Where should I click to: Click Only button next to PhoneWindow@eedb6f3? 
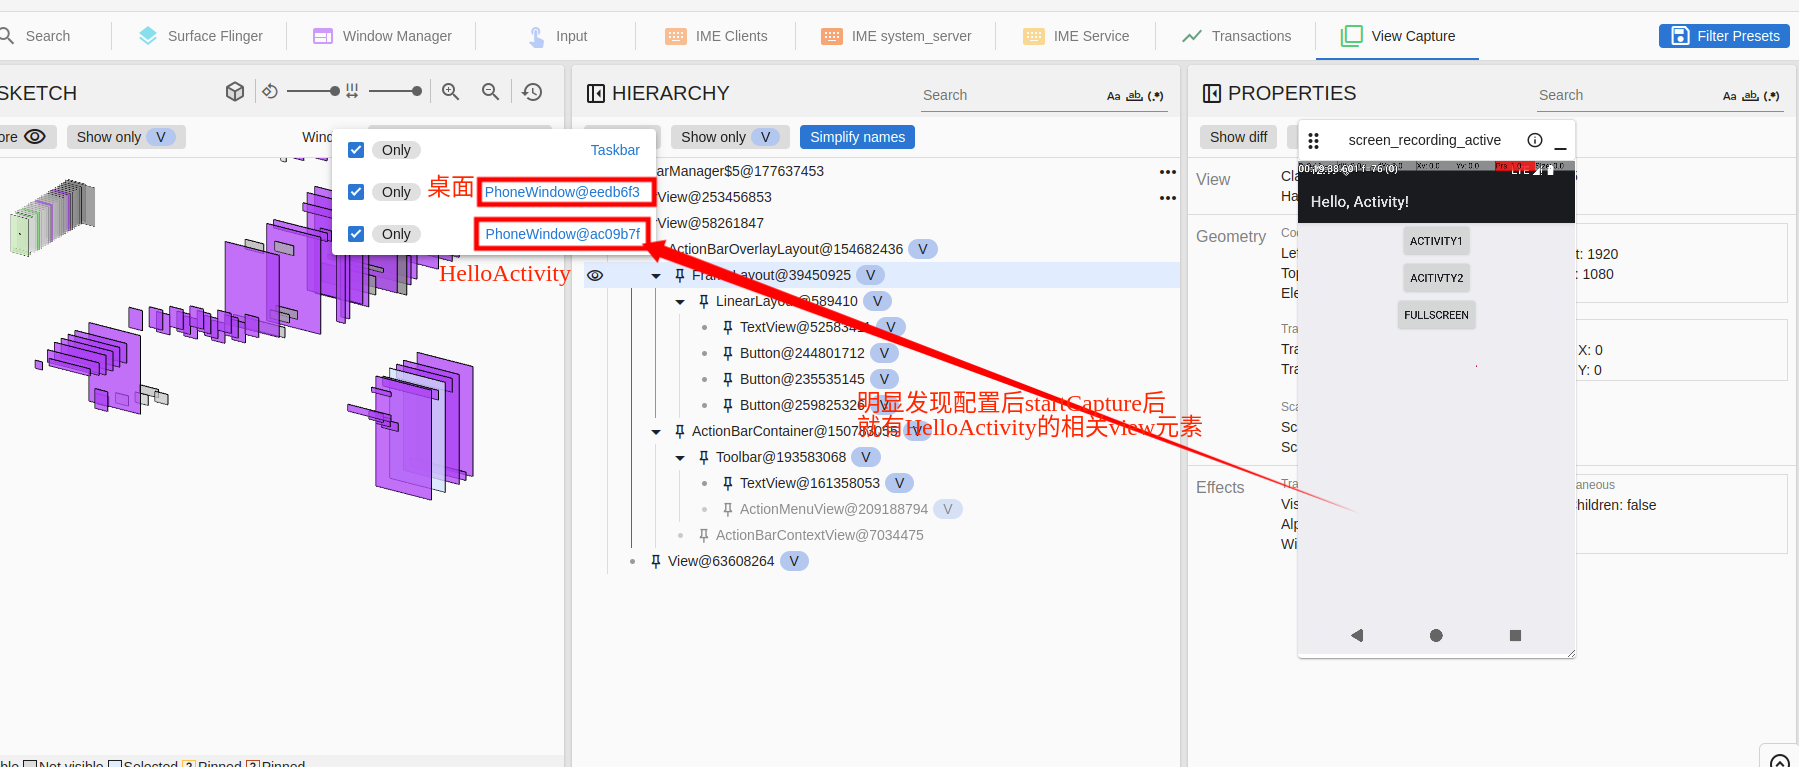(396, 192)
